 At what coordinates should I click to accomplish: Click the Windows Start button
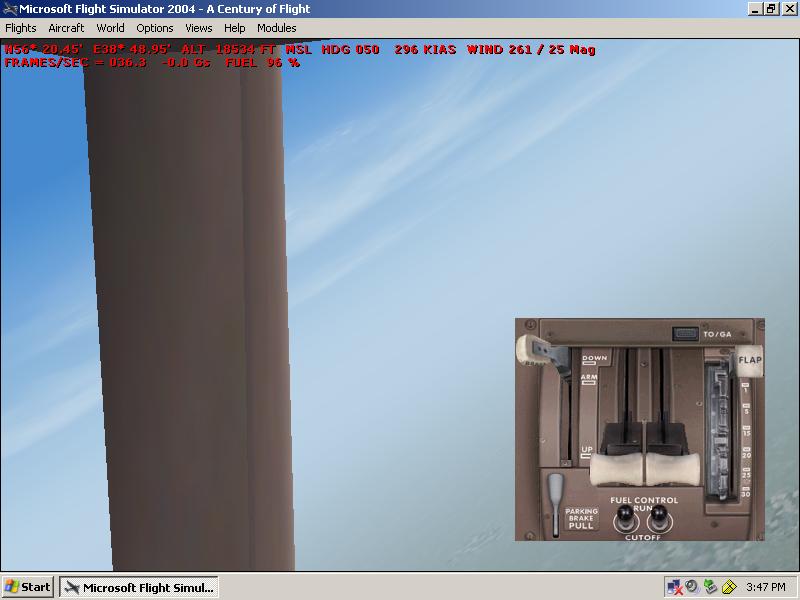pos(28,587)
